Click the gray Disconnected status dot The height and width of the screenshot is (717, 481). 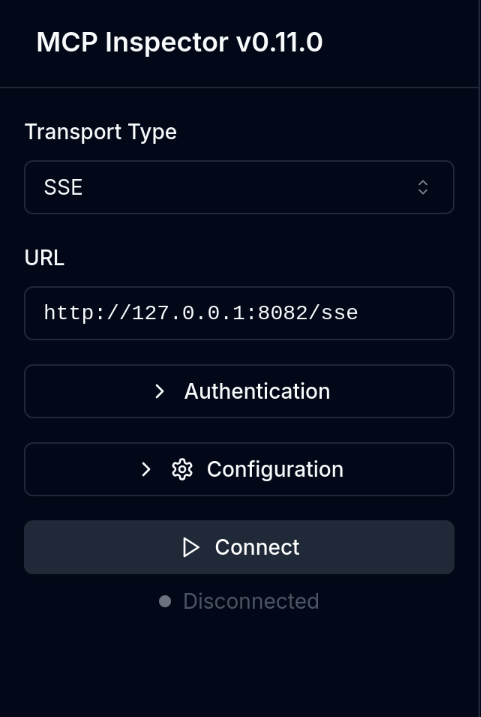click(165, 601)
